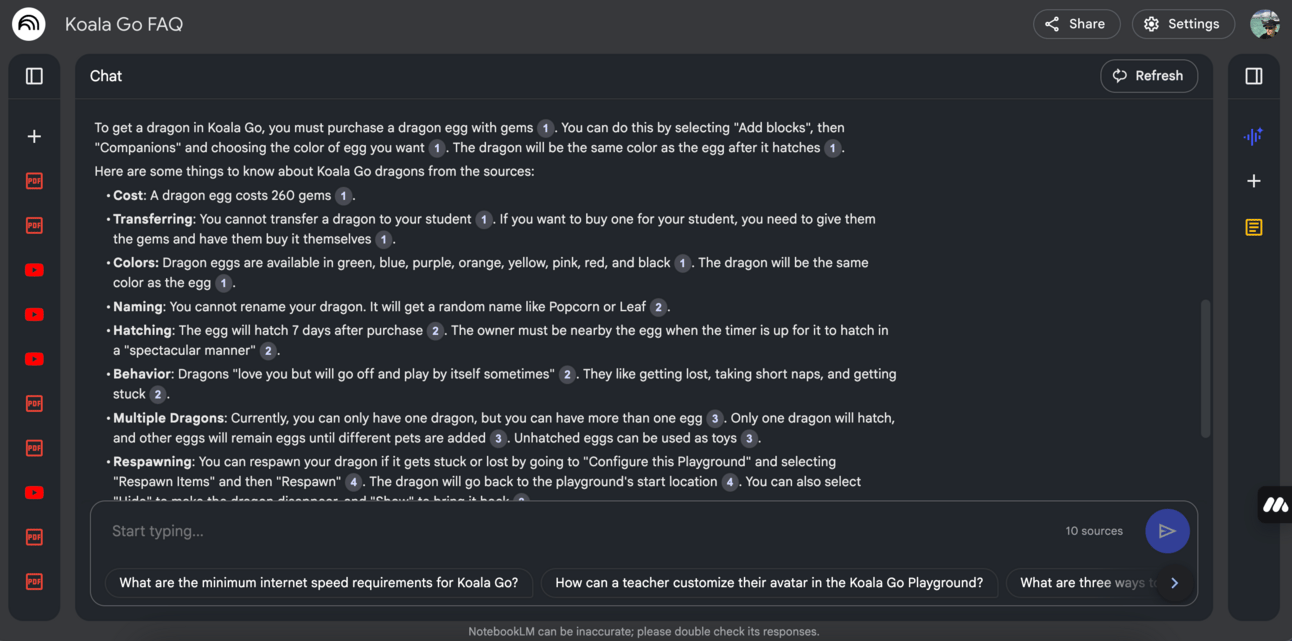The width and height of the screenshot is (1292, 641).
Task: Open Settings menu
Action: (1182, 24)
